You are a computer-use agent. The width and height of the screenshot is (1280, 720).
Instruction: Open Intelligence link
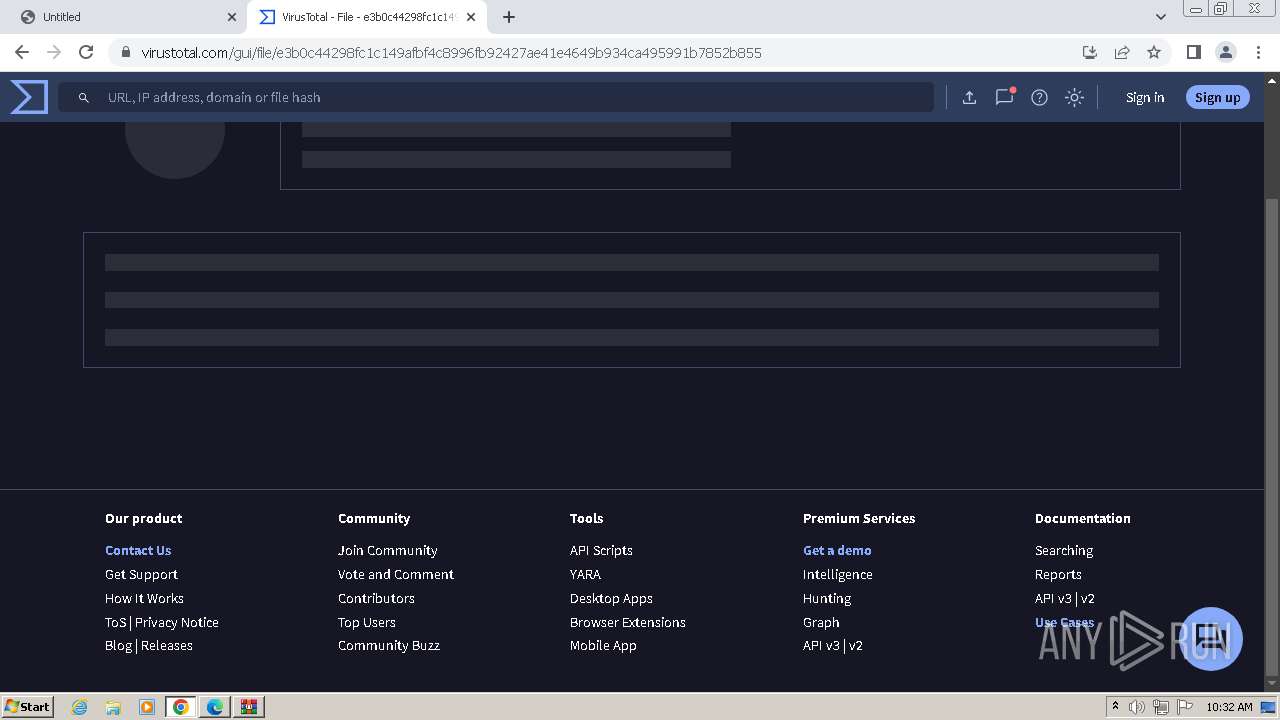tap(838, 574)
